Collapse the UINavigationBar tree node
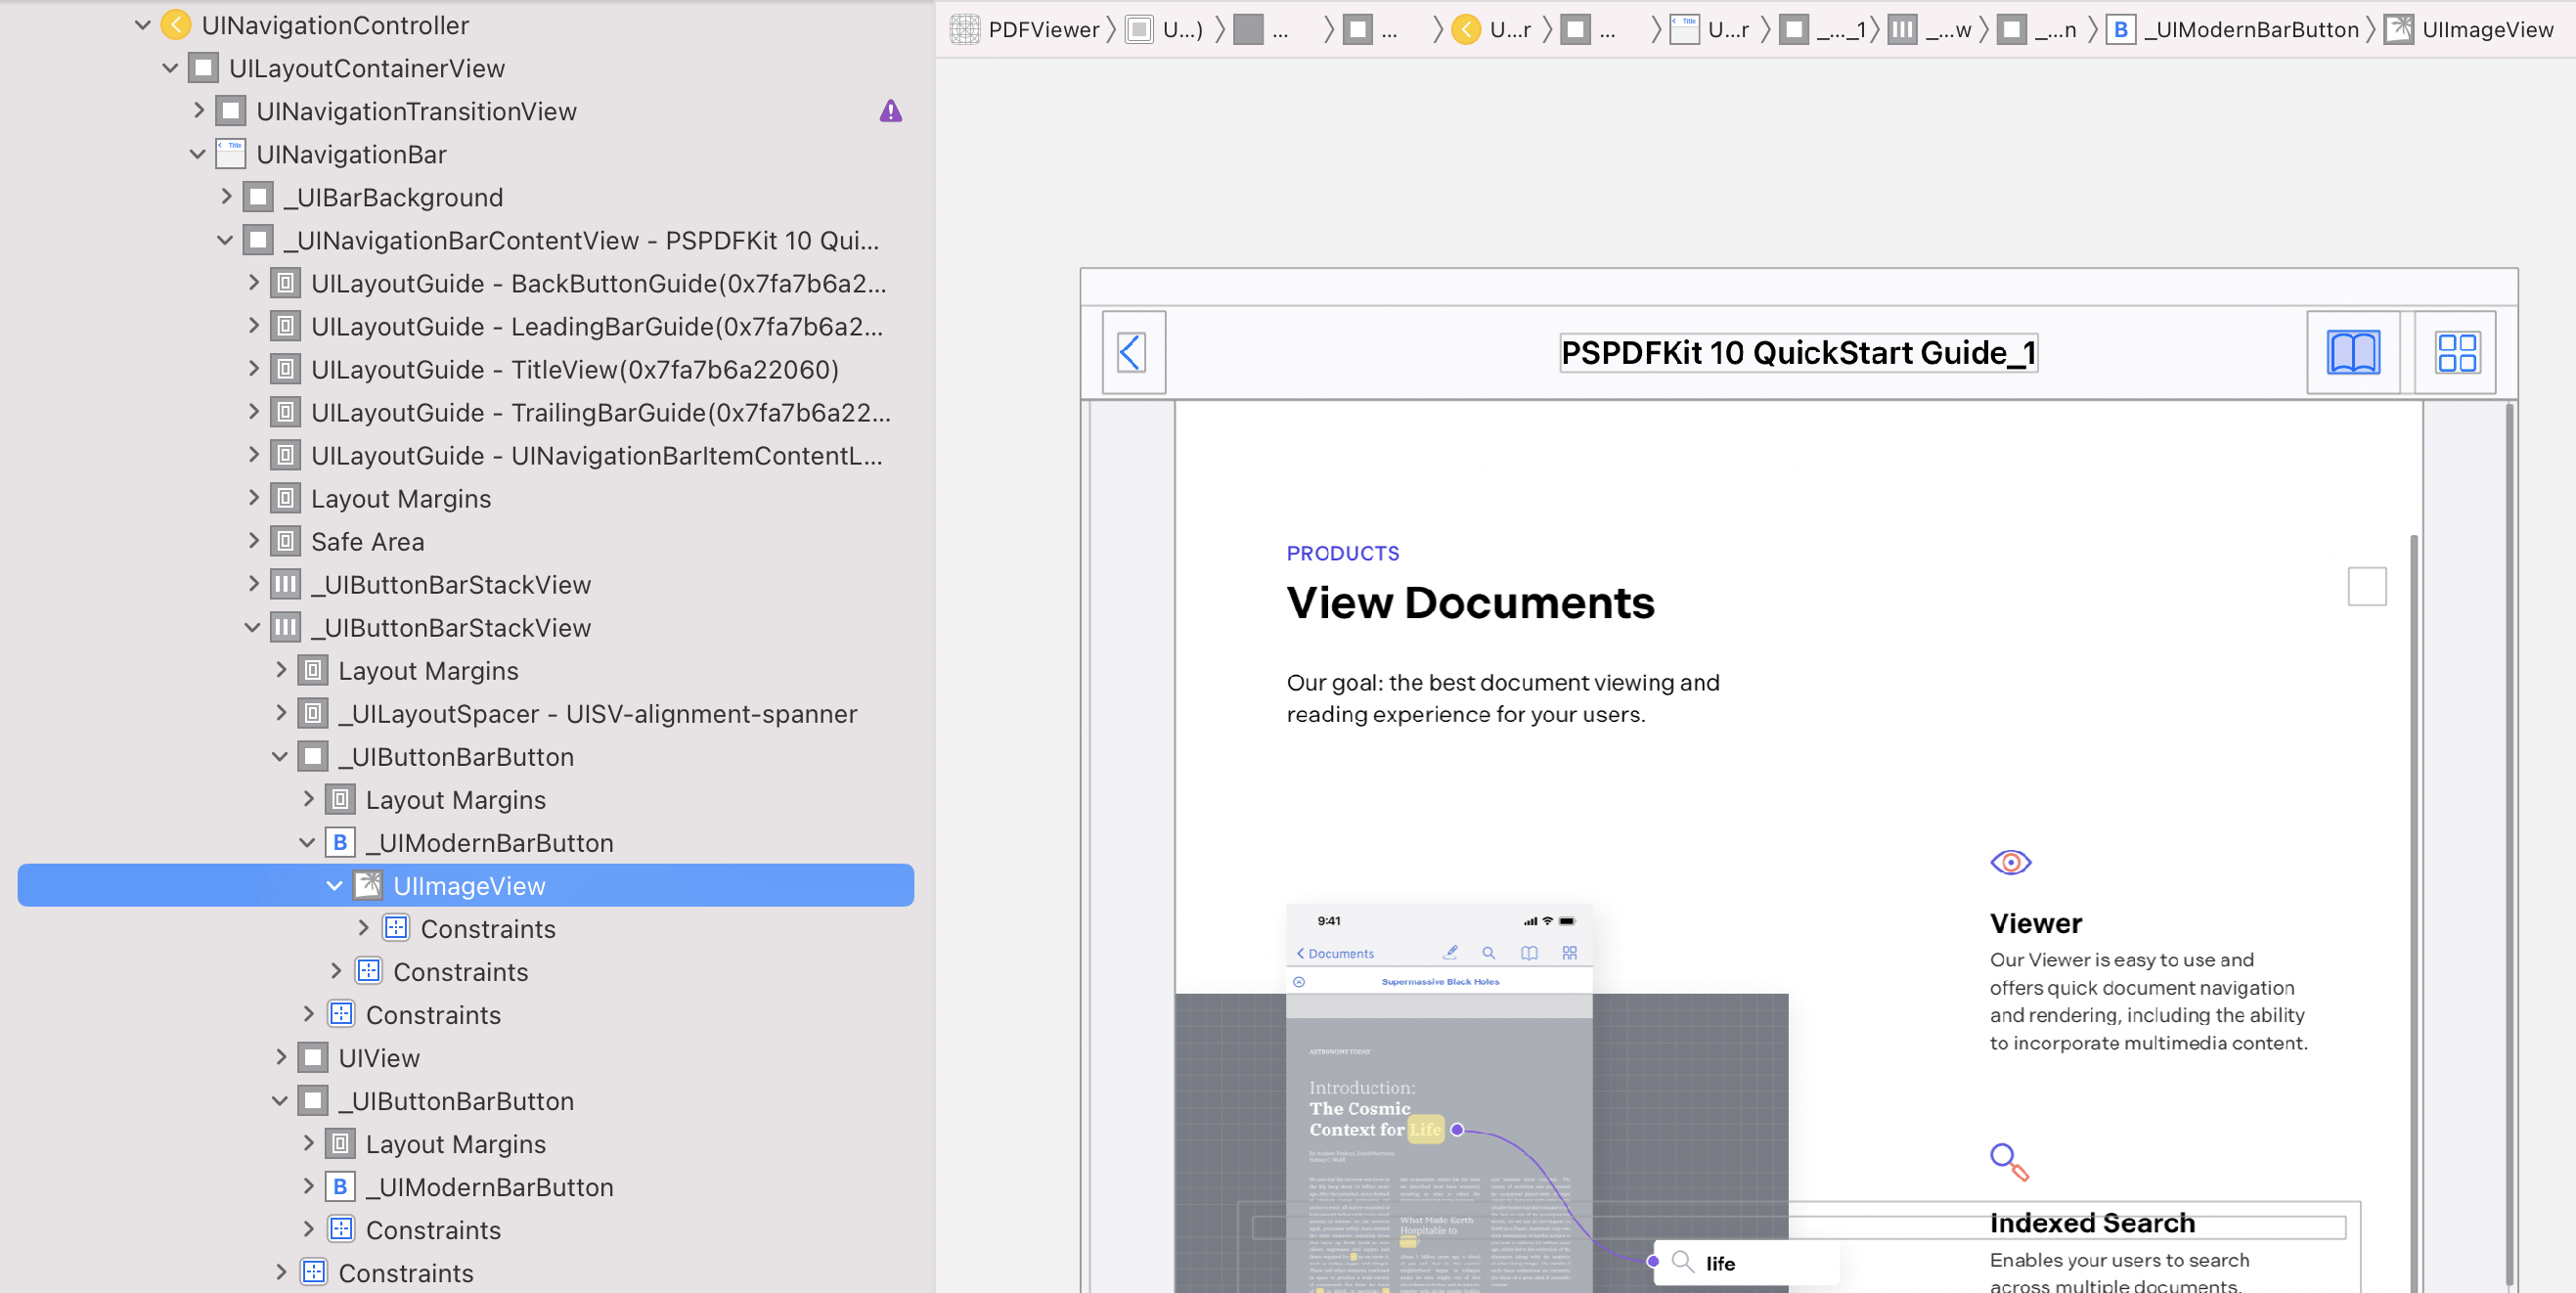The height and width of the screenshot is (1293, 2576). (197, 153)
